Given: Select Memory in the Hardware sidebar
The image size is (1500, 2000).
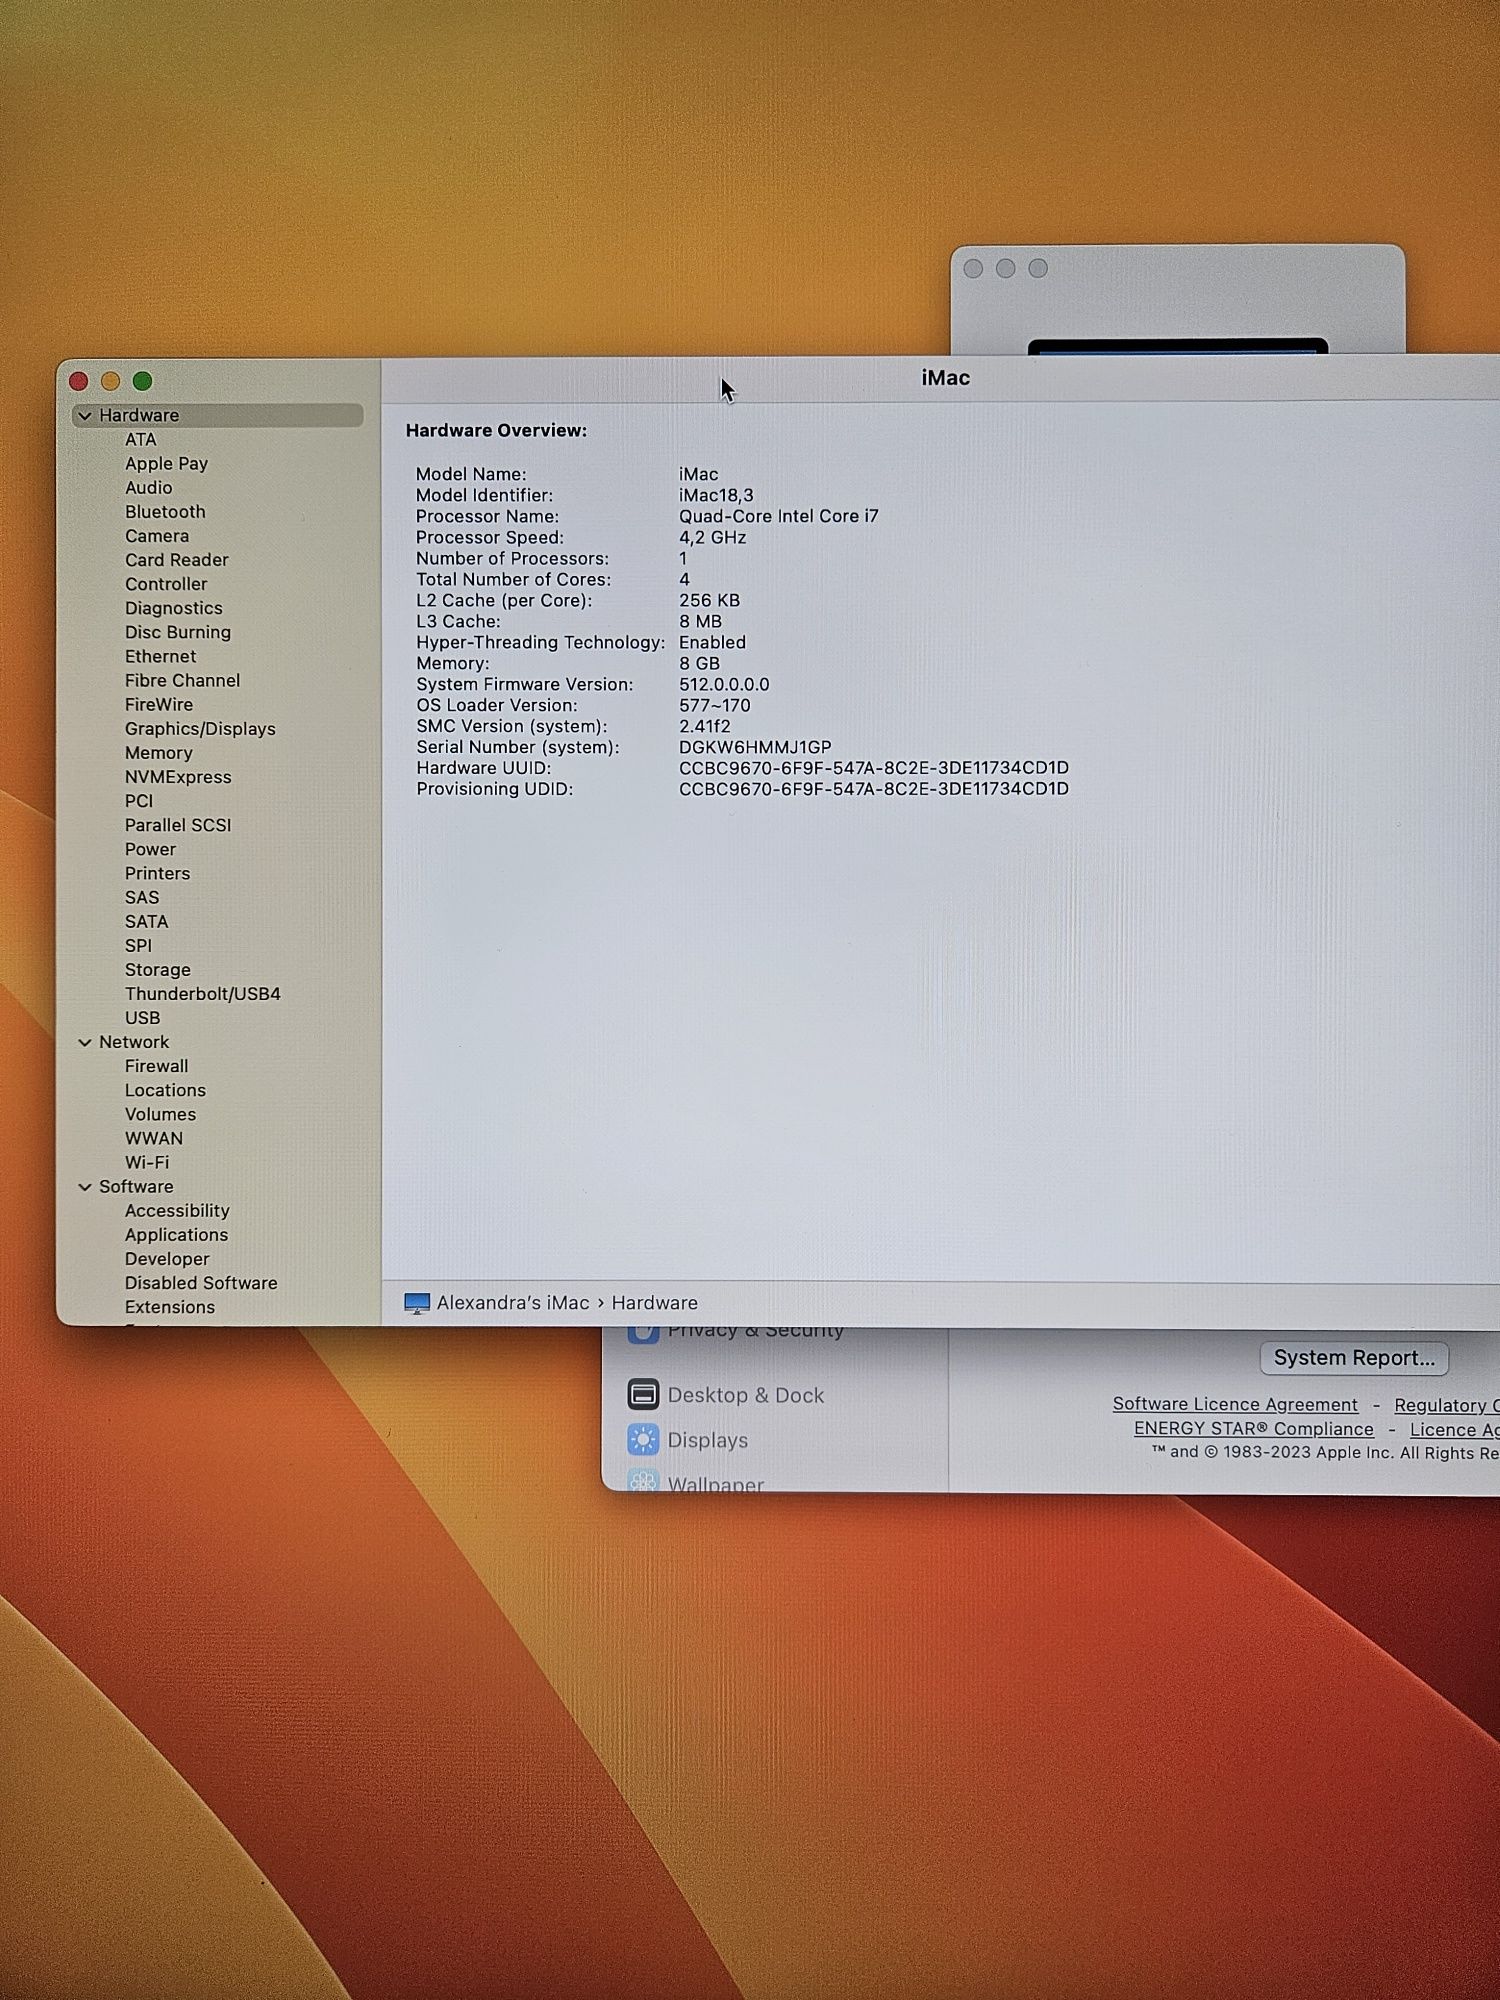Looking at the screenshot, I should [158, 753].
